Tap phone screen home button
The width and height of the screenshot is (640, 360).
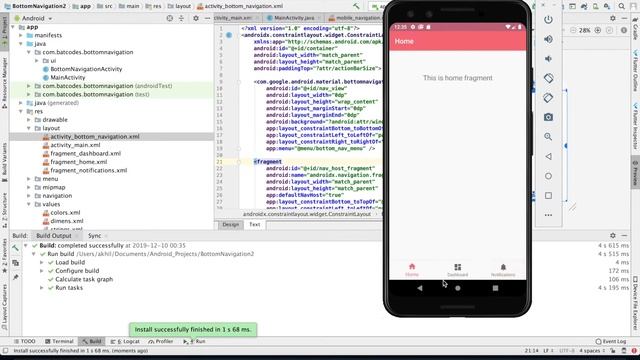point(458,288)
